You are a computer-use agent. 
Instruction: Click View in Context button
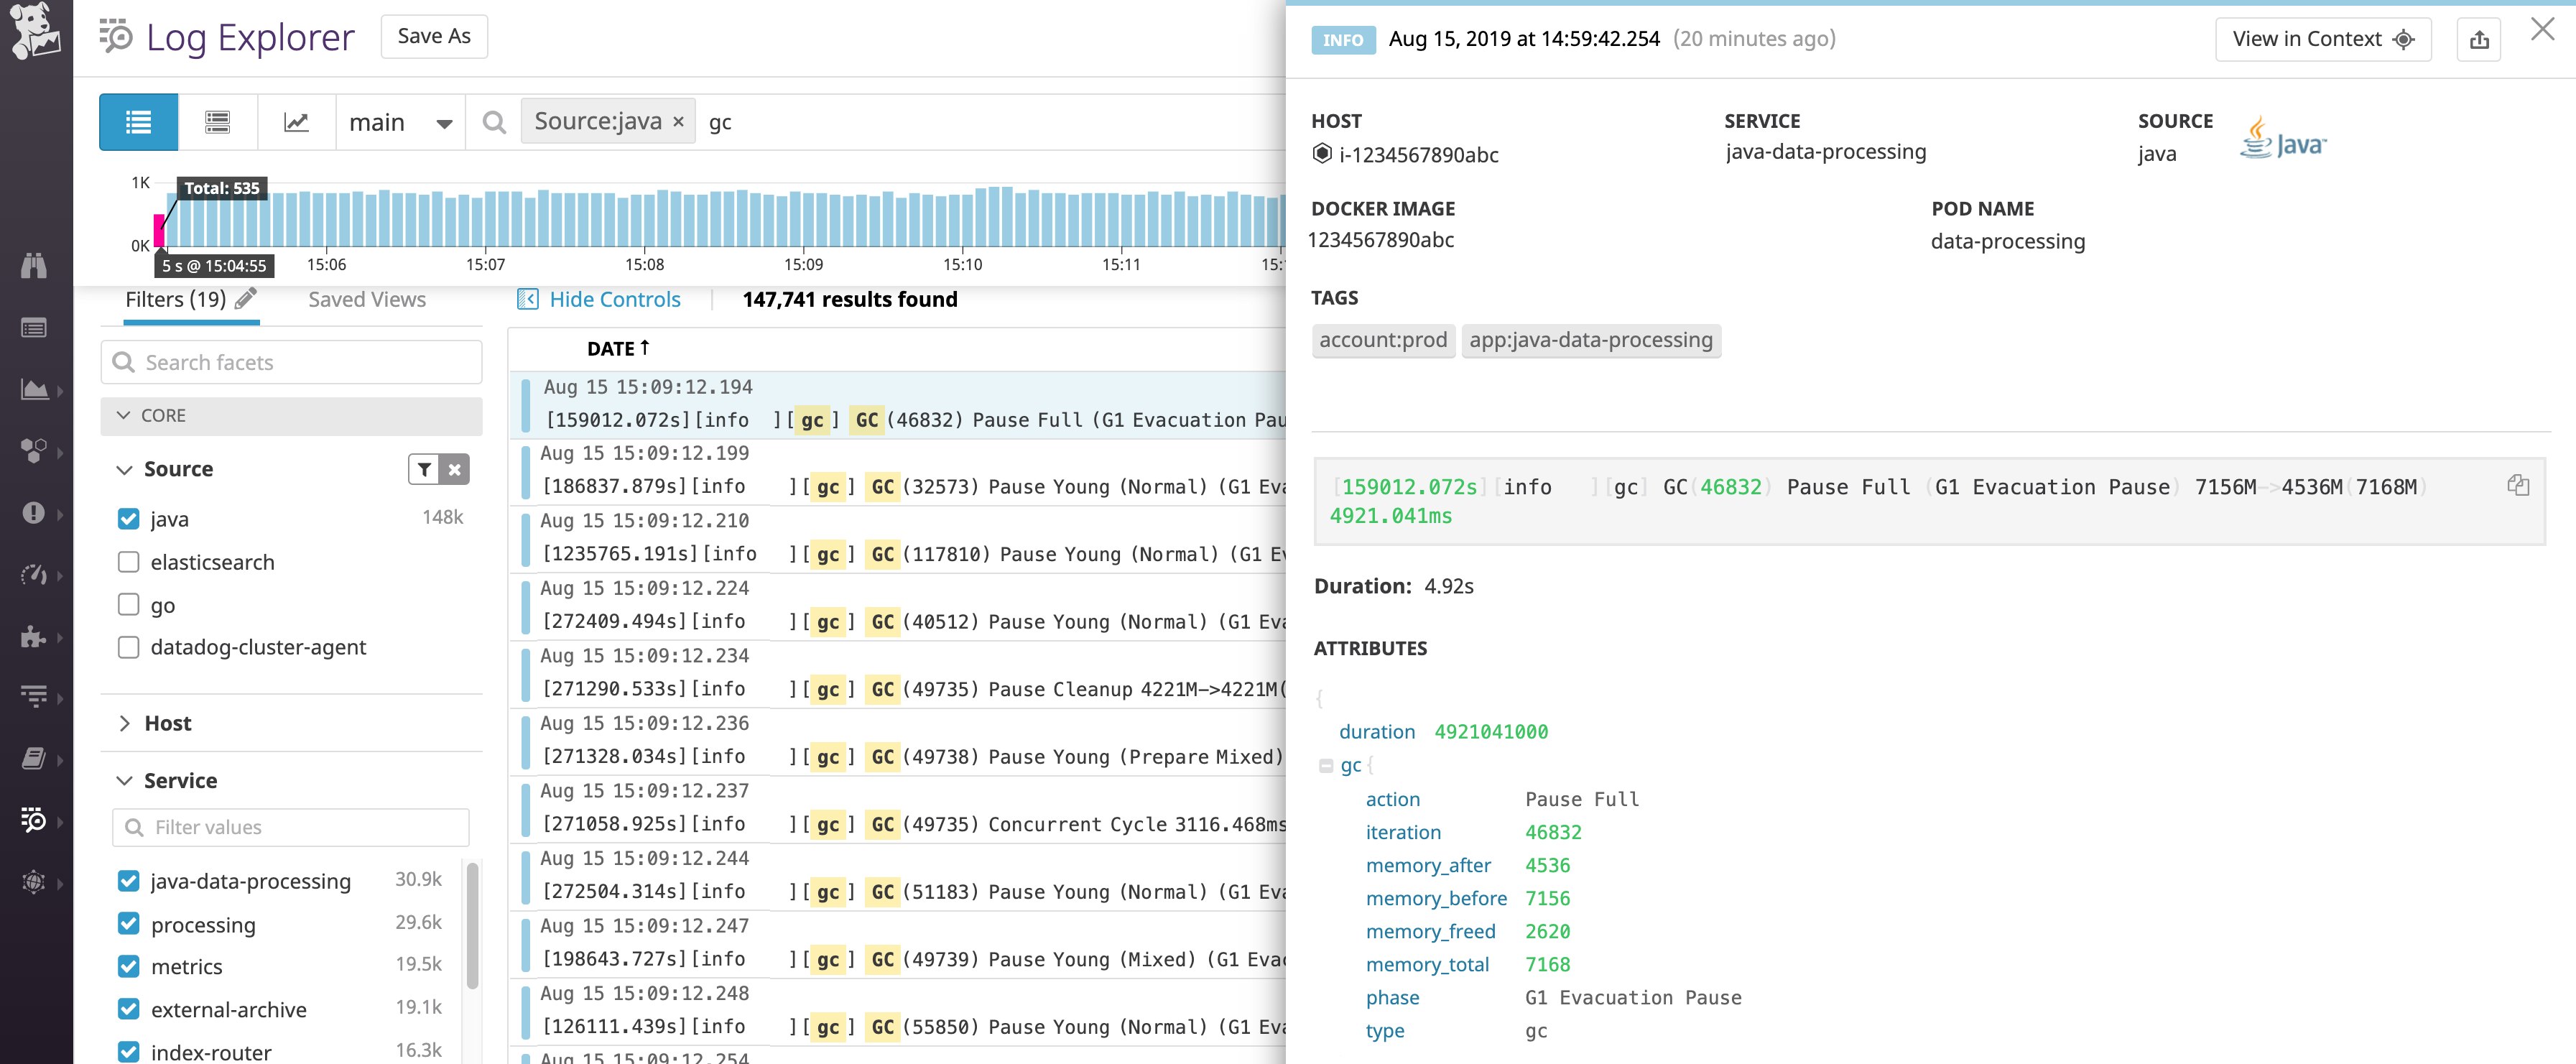coord(2322,39)
